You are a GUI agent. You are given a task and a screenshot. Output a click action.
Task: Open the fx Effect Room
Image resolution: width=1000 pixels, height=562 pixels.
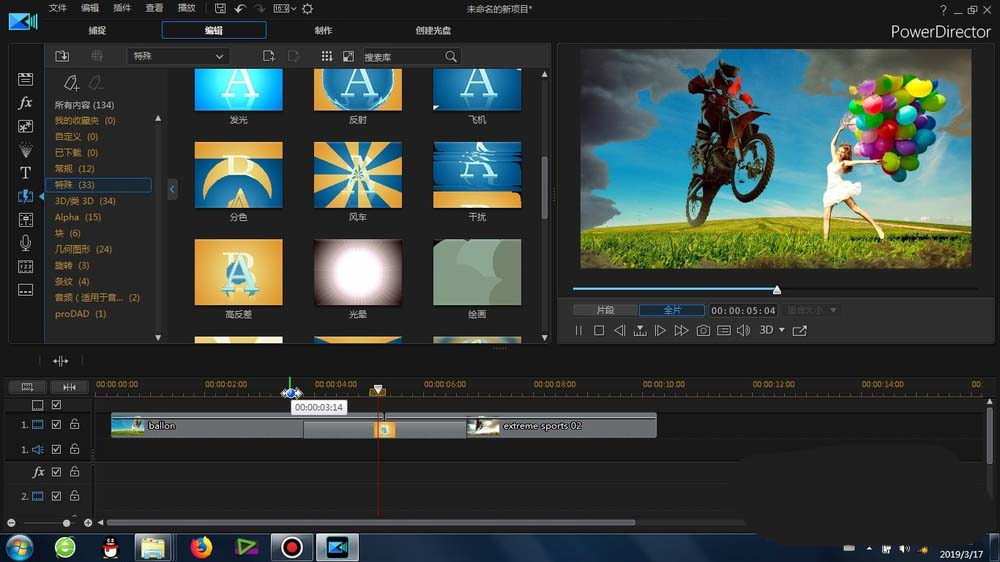click(x=26, y=103)
